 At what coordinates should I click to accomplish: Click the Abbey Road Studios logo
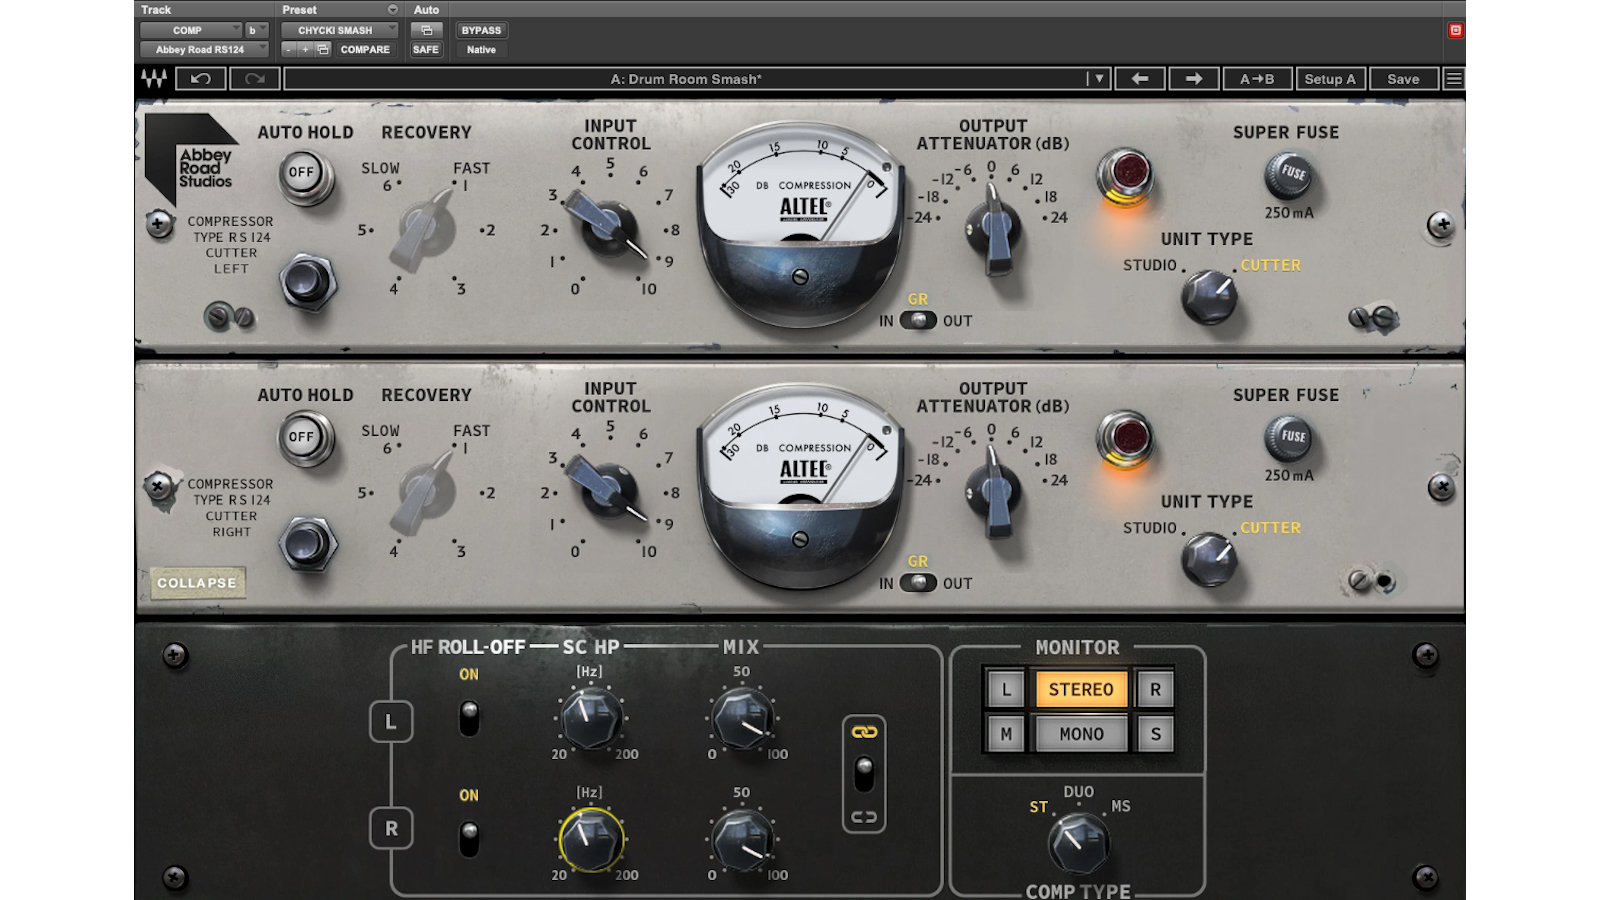[x=192, y=158]
